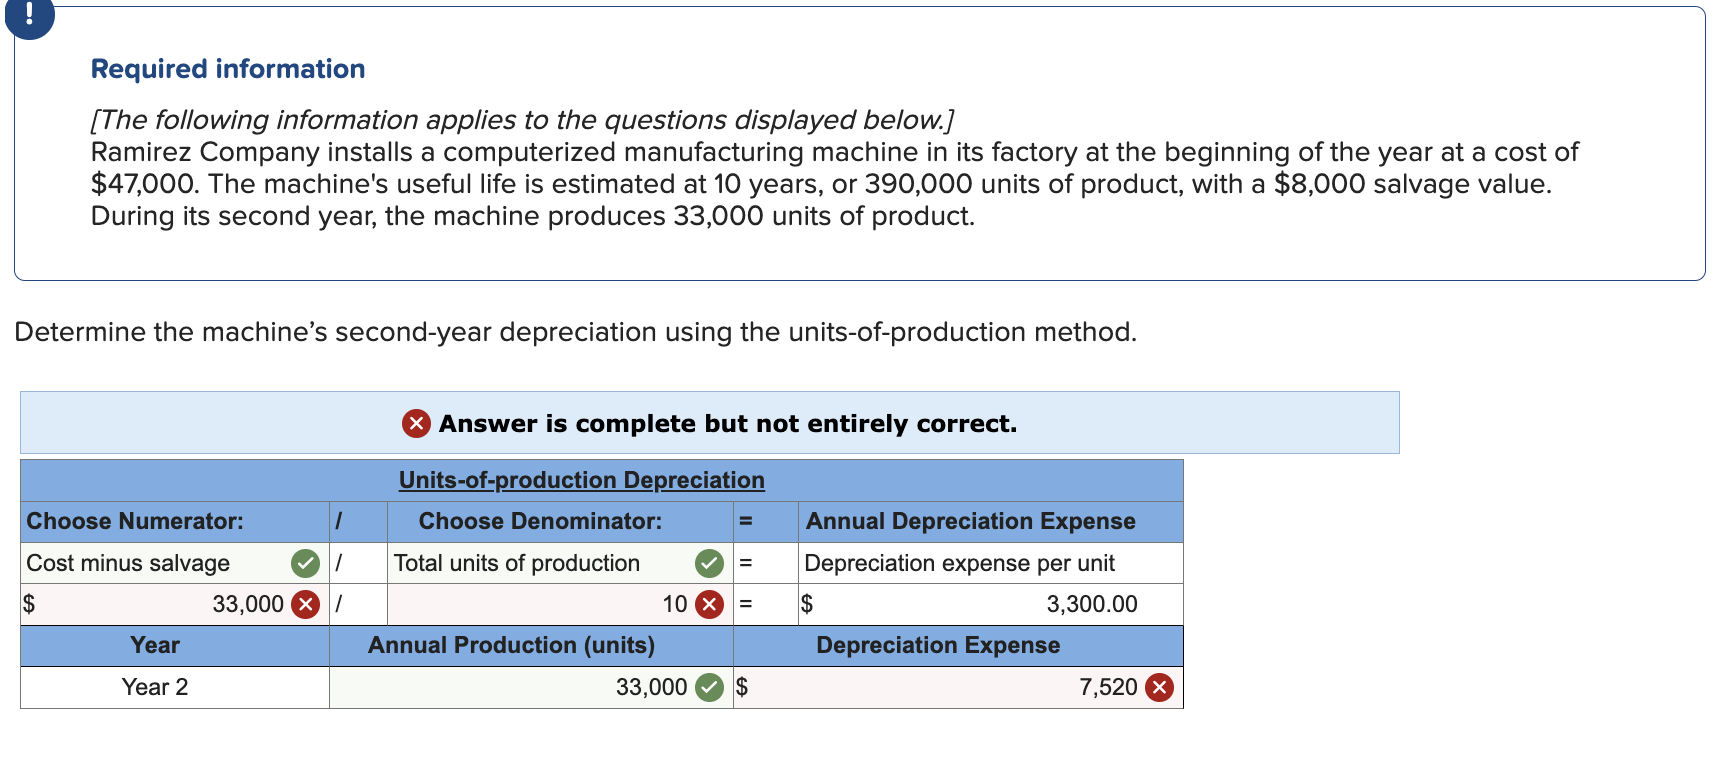Image resolution: width=1736 pixels, height=758 pixels.
Task: Click red X icon beside denominator 10
Action: (709, 605)
